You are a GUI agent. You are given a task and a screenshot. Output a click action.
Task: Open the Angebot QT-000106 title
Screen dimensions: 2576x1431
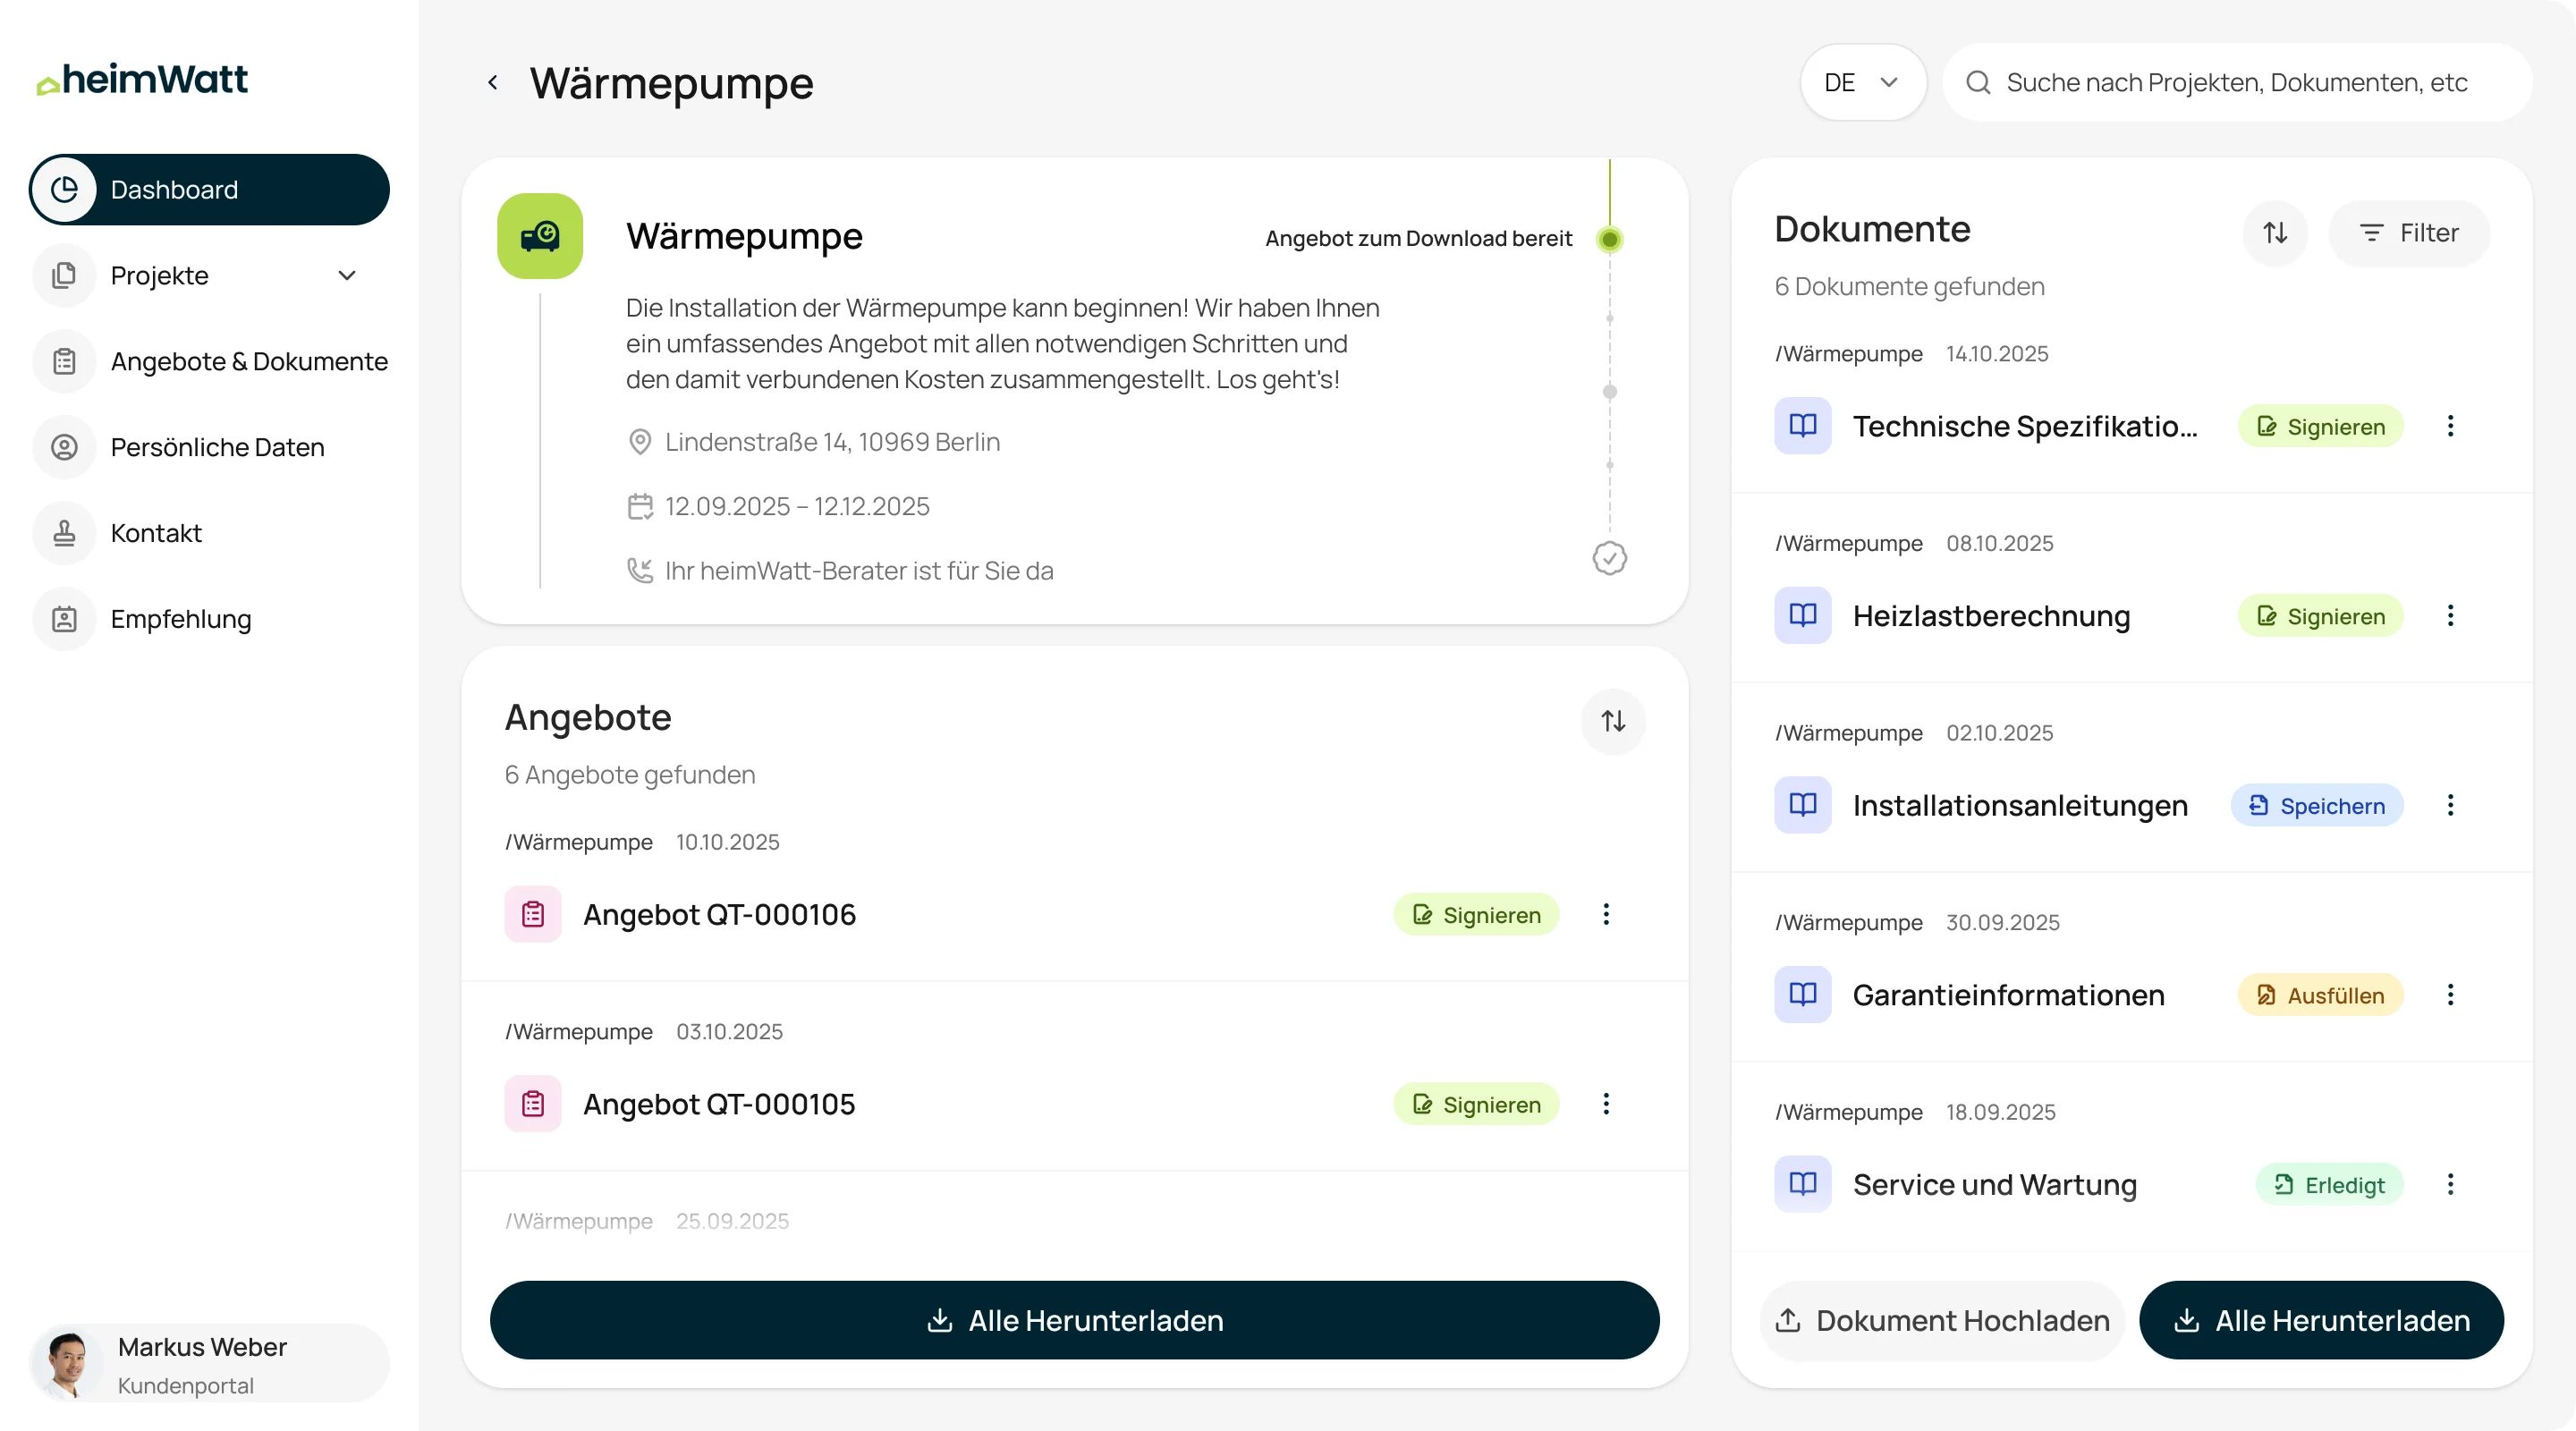[719, 914]
